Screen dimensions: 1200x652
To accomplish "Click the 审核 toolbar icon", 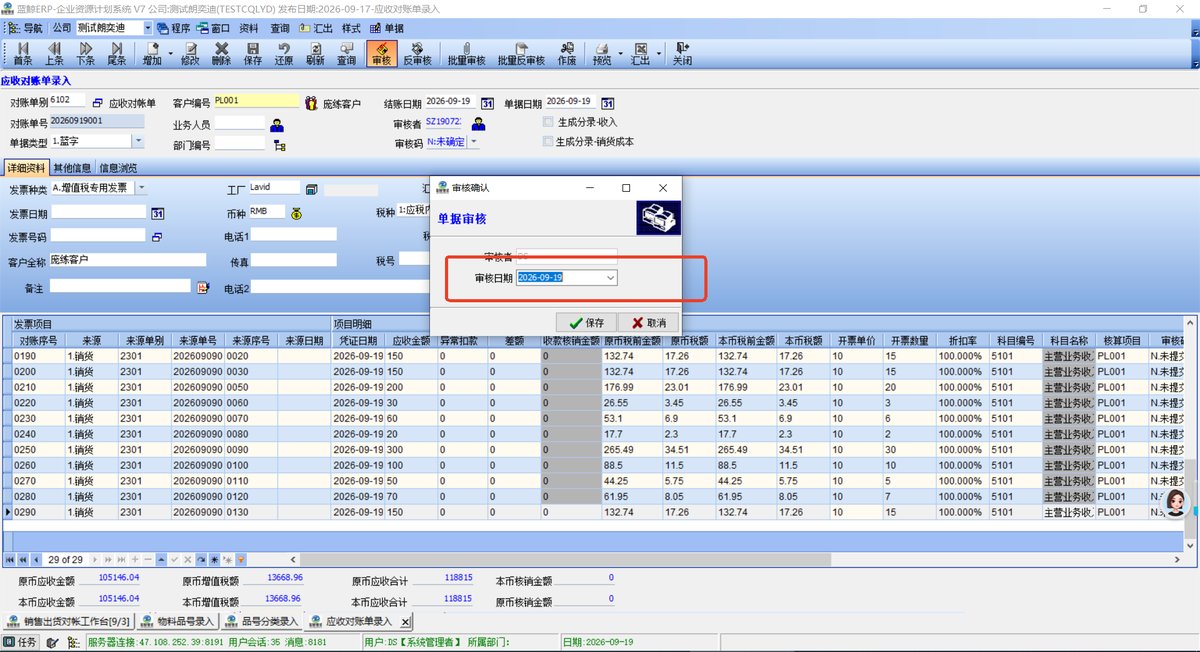I will pyautogui.click(x=381, y=53).
